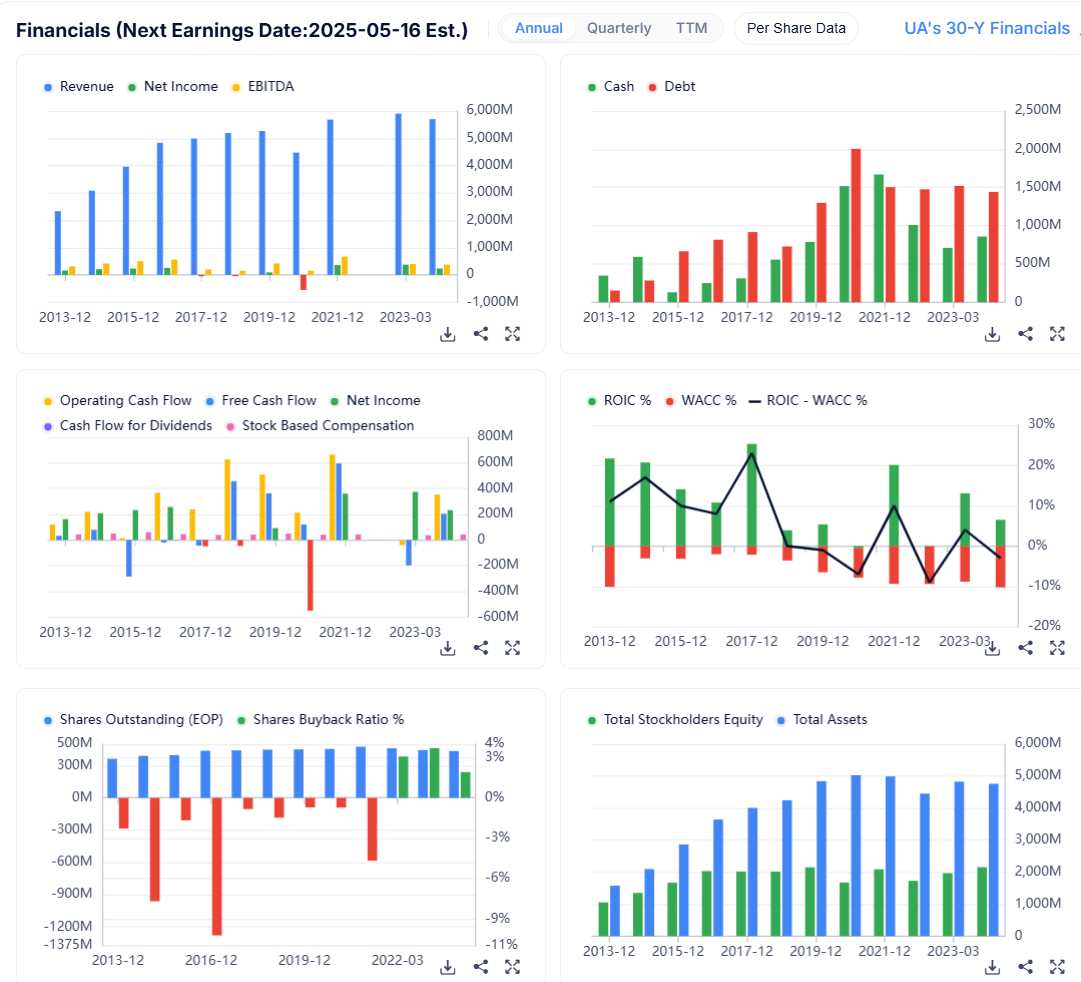Image resolution: width=1081 pixels, height=982 pixels.
Task: Download the Revenue chart data
Action: [448, 334]
